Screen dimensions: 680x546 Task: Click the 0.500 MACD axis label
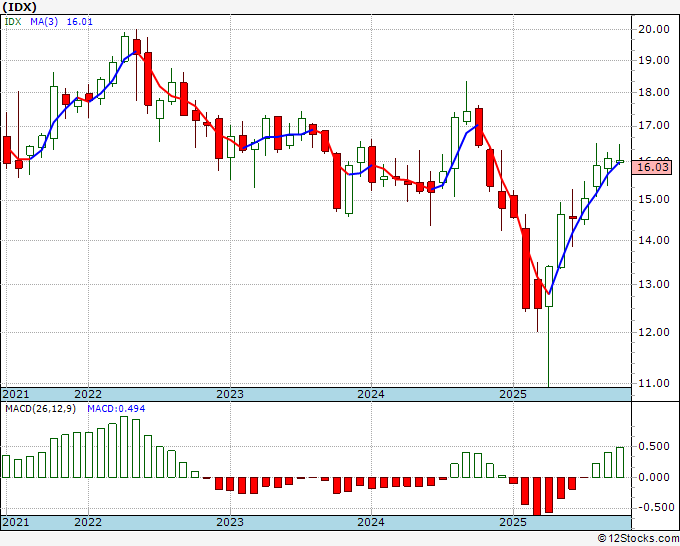pyautogui.click(x=657, y=446)
